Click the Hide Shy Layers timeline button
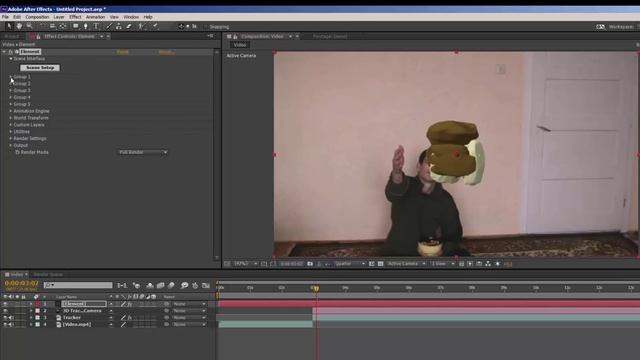The height and width of the screenshot is (360, 640). click(150, 285)
